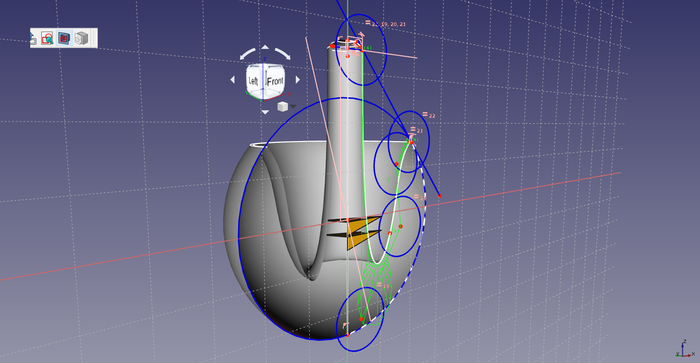
Task: Click the partially visible Leave Sketch icon
Action: [33, 38]
